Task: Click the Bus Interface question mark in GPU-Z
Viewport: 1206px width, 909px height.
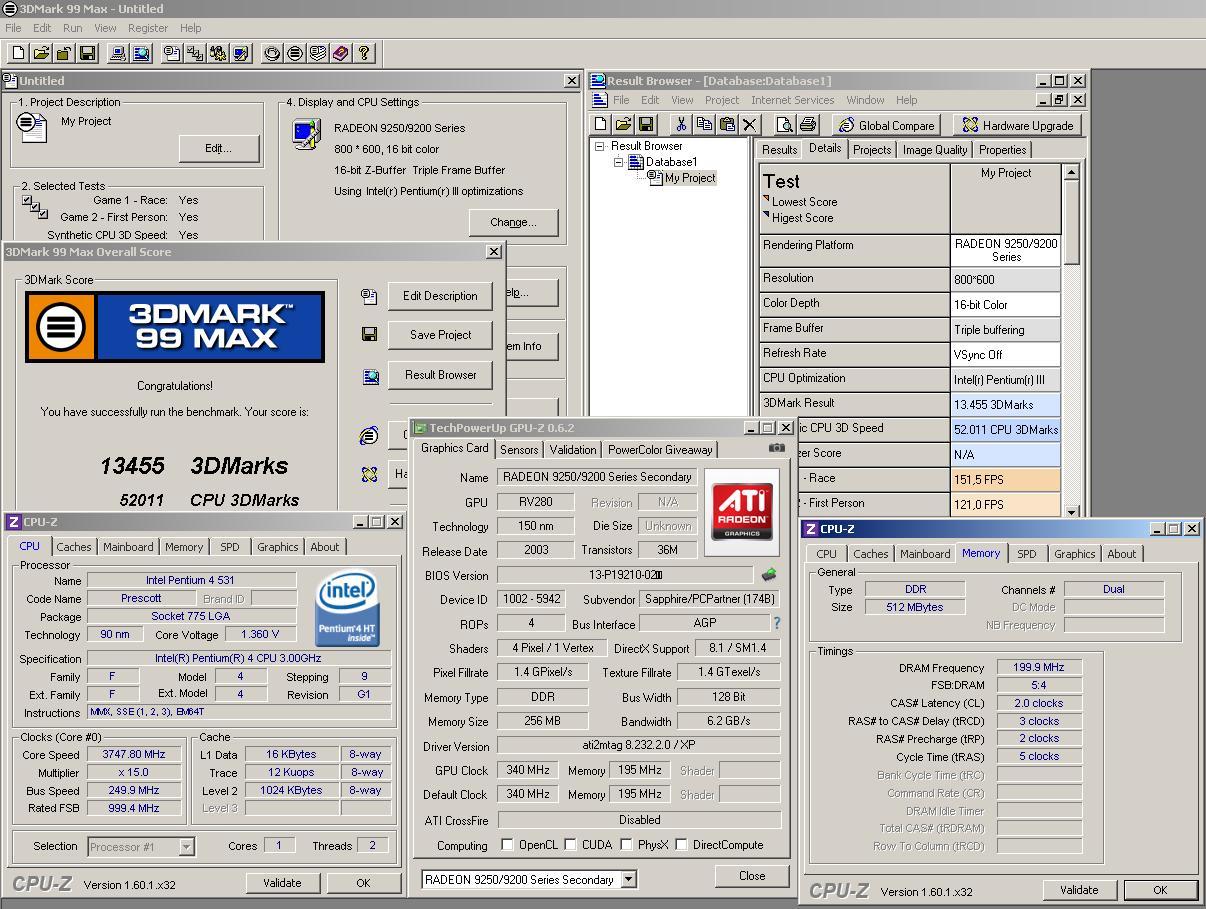Action: coord(776,623)
